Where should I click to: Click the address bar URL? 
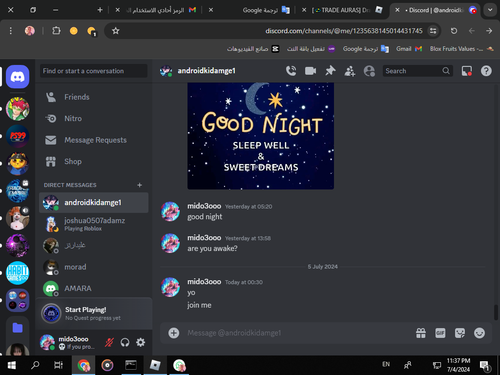click(344, 31)
